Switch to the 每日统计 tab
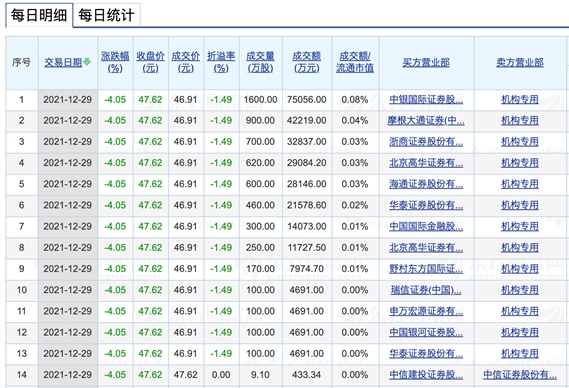 coord(106,15)
